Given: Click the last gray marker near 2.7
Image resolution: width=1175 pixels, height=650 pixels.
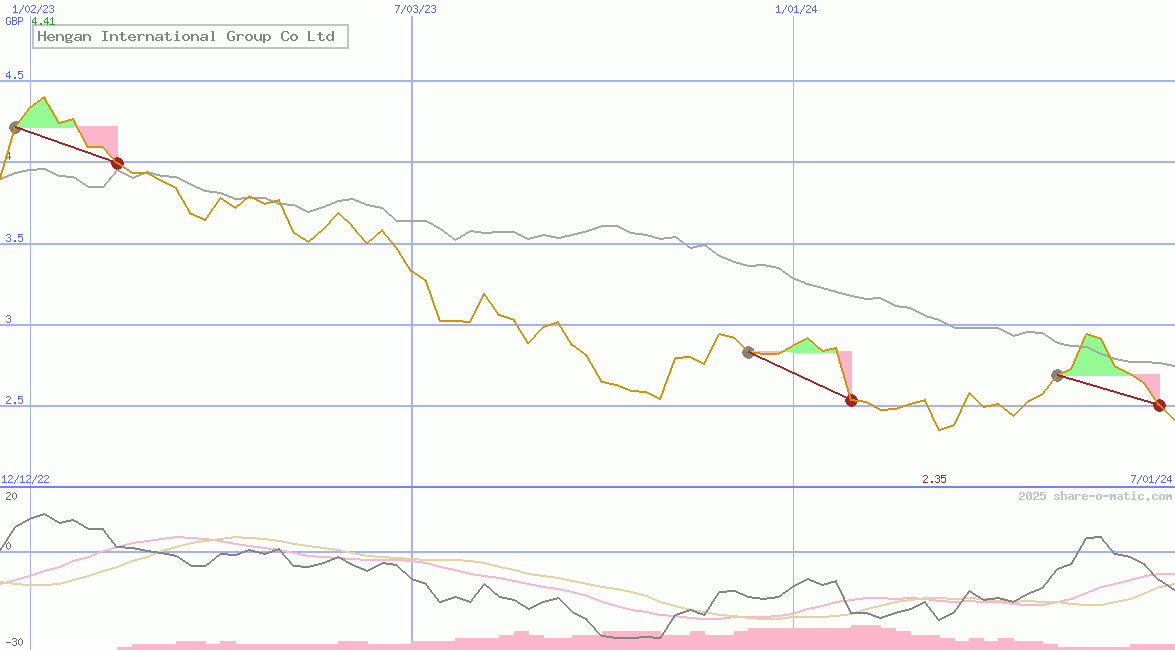Looking at the screenshot, I should [1058, 375].
